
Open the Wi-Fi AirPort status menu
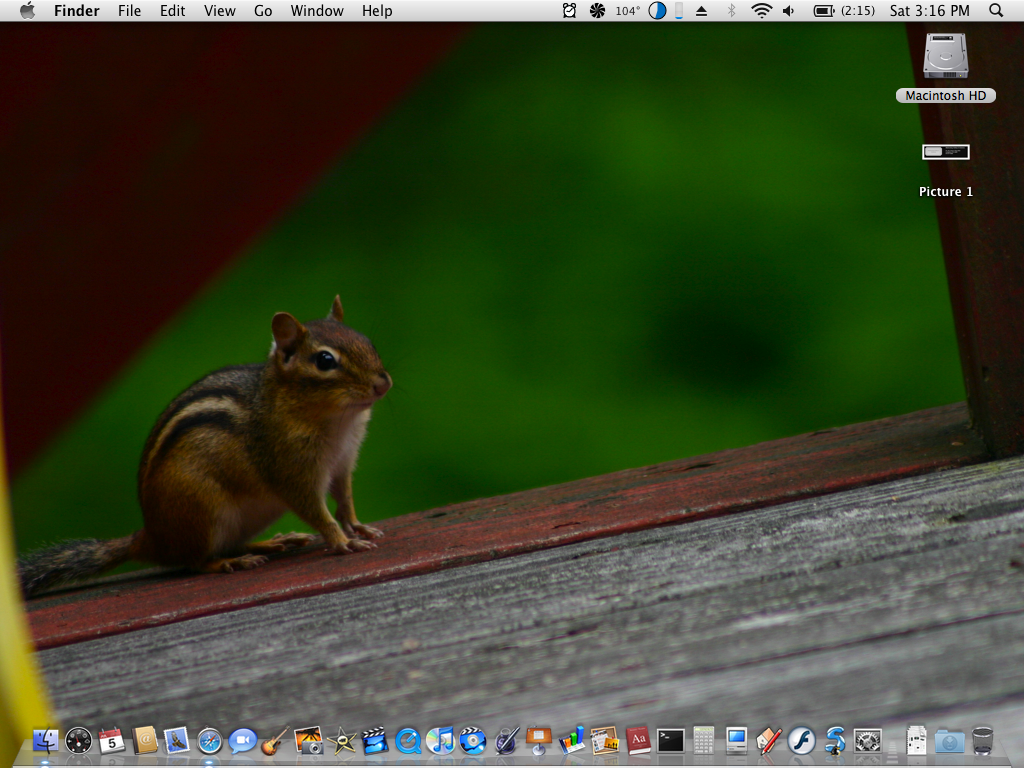click(761, 10)
